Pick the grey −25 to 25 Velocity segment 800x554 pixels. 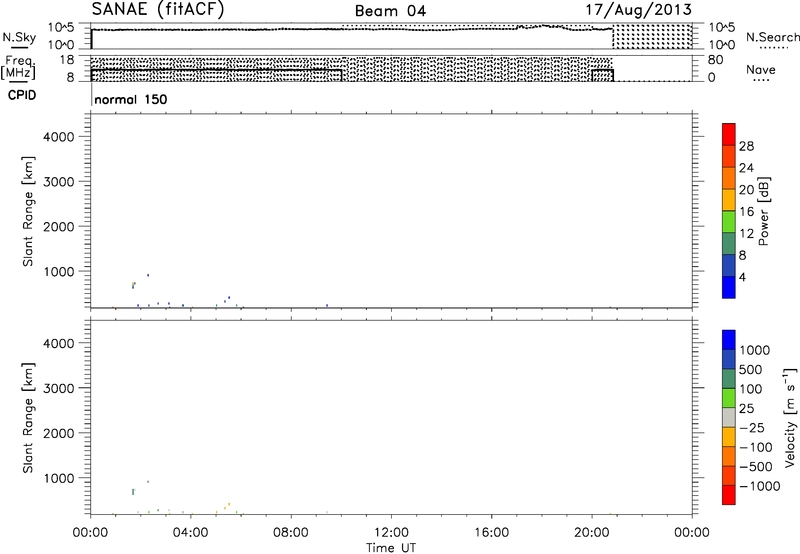click(729, 417)
